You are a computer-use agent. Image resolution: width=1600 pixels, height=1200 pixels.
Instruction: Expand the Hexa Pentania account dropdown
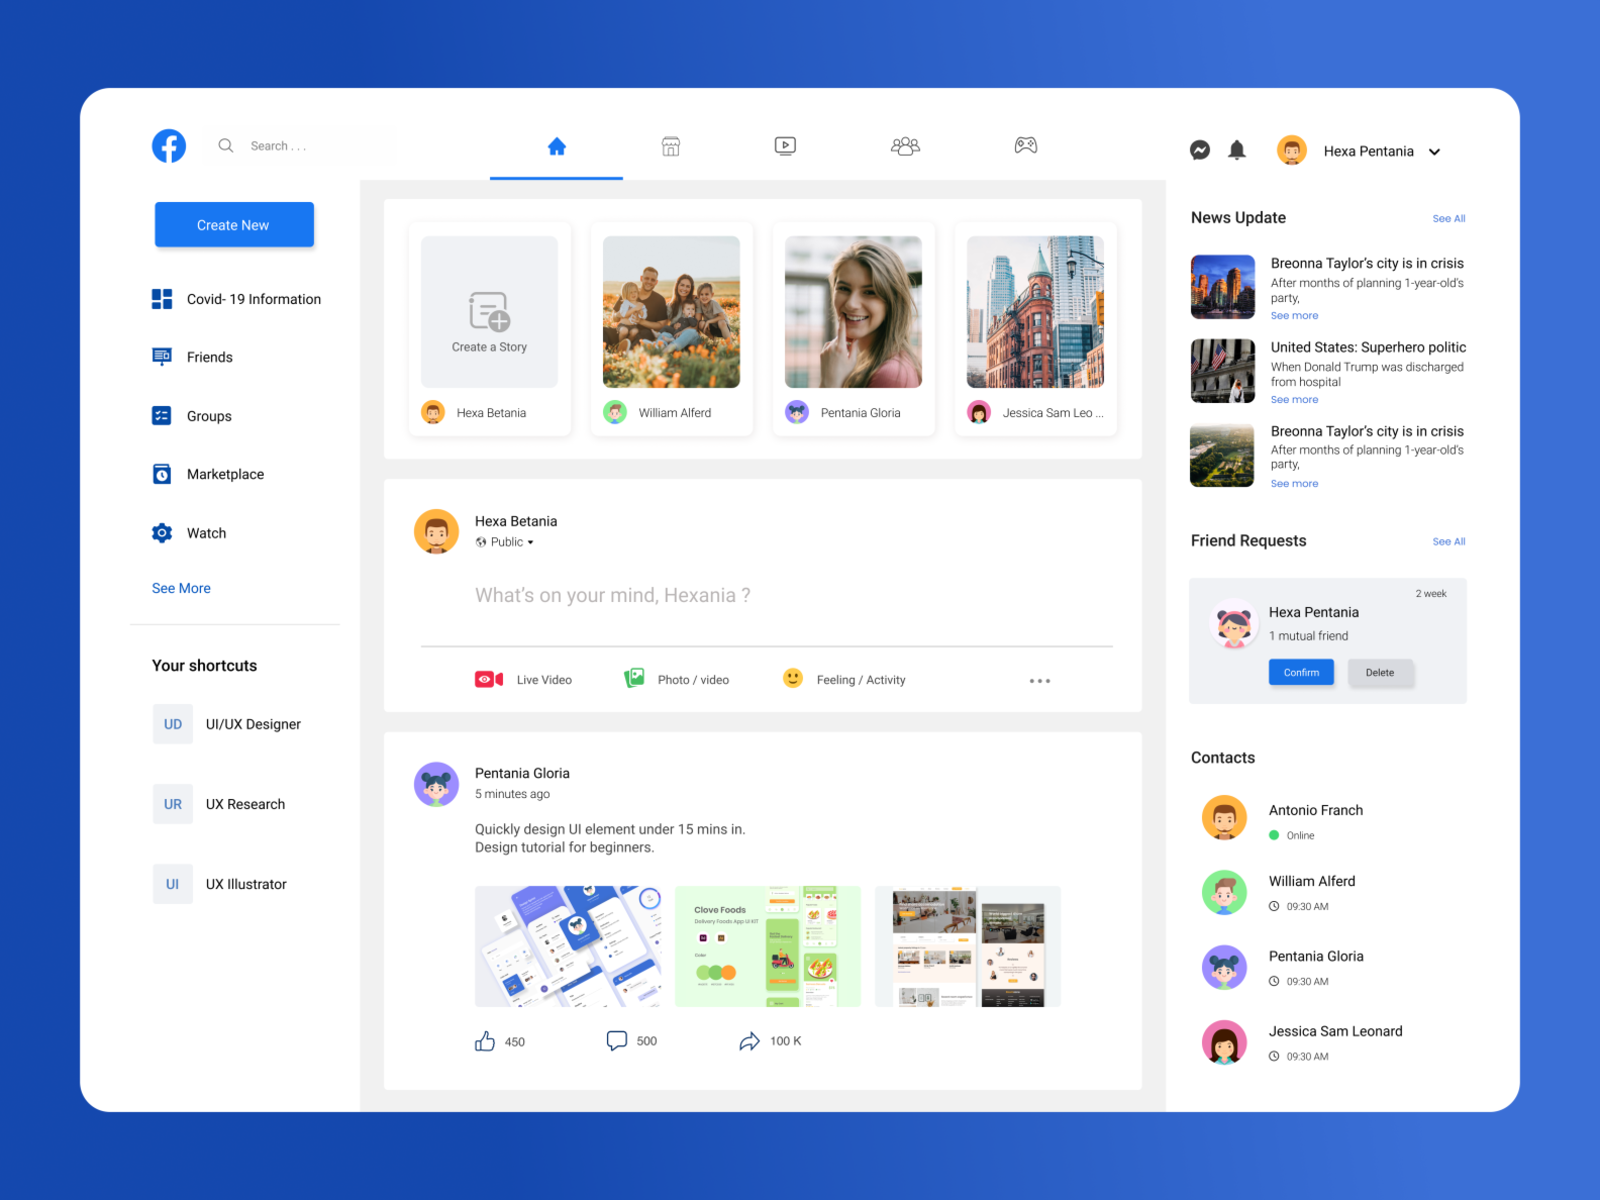pyautogui.click(x=1435, y=151)
